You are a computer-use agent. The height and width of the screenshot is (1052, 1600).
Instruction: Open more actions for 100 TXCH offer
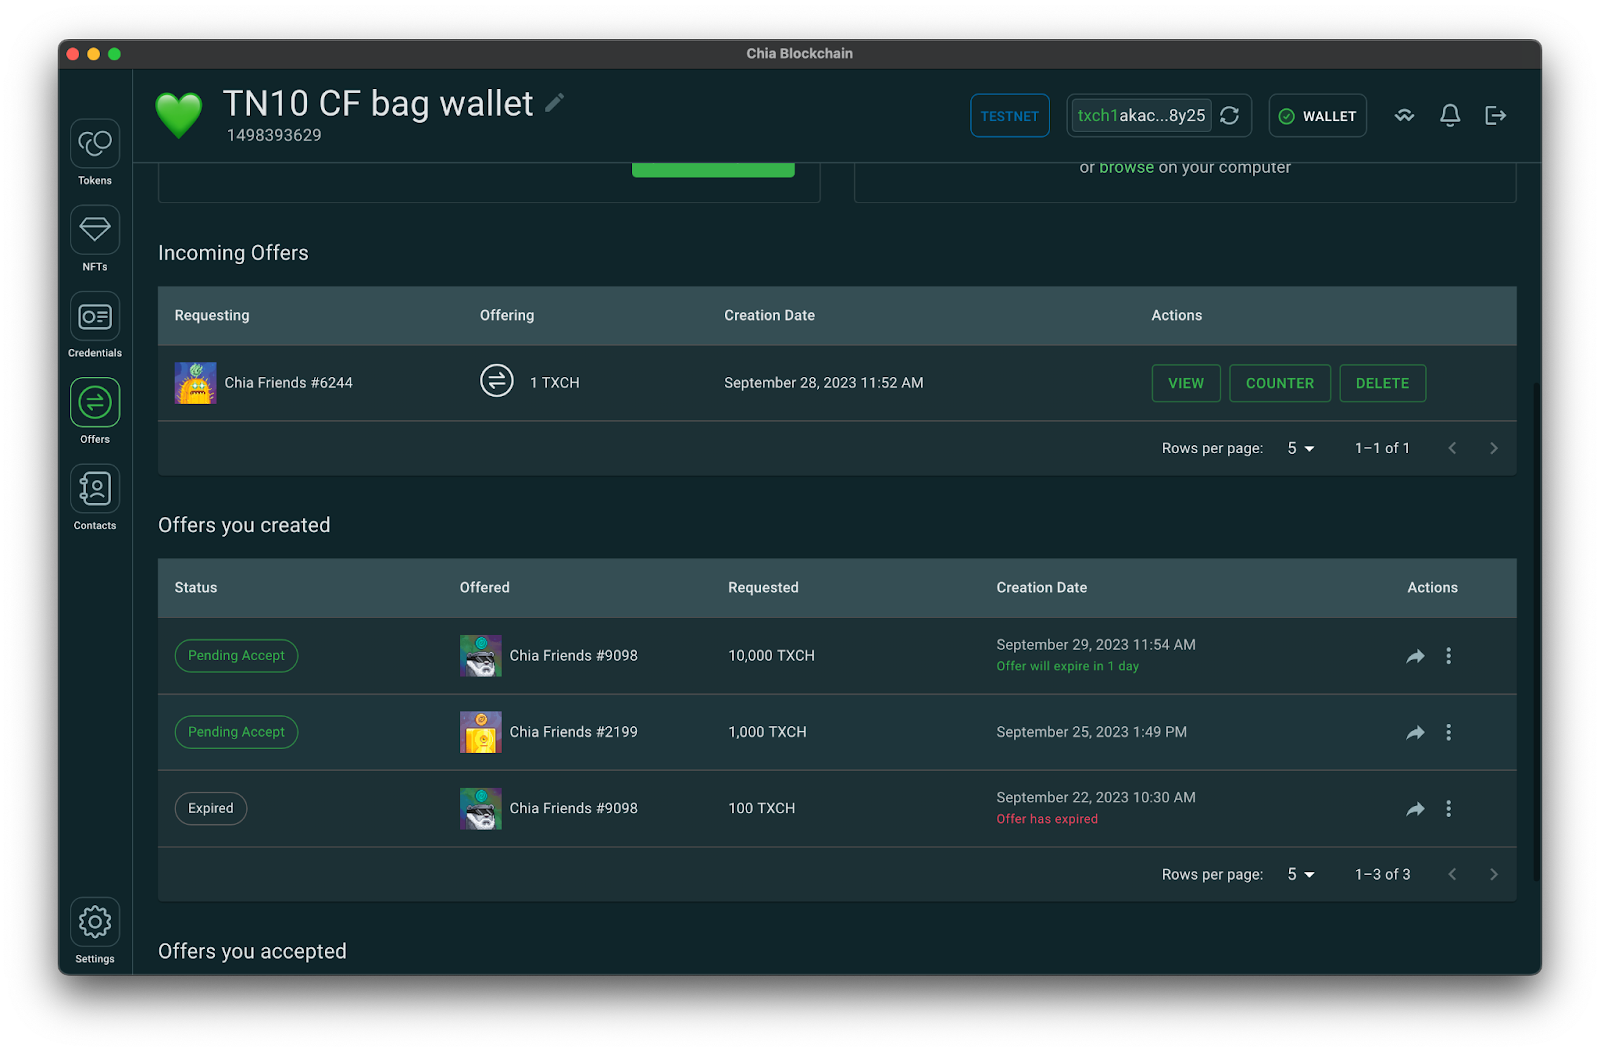click(1448, 809)
